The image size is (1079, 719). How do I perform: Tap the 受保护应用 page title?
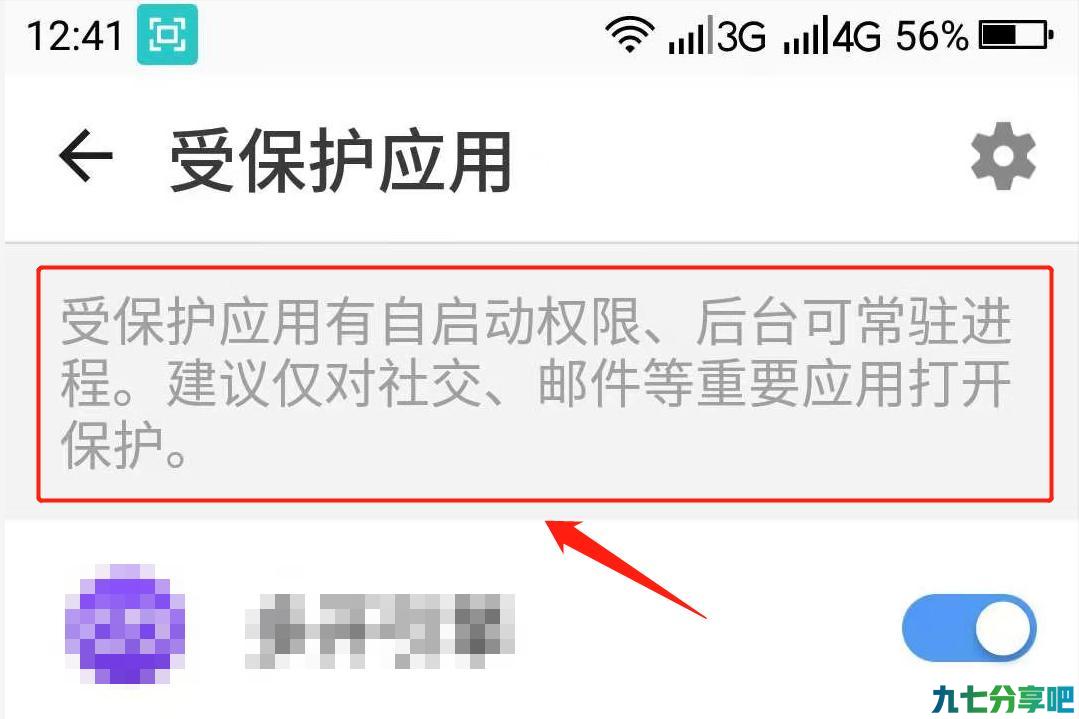[341, 161]
